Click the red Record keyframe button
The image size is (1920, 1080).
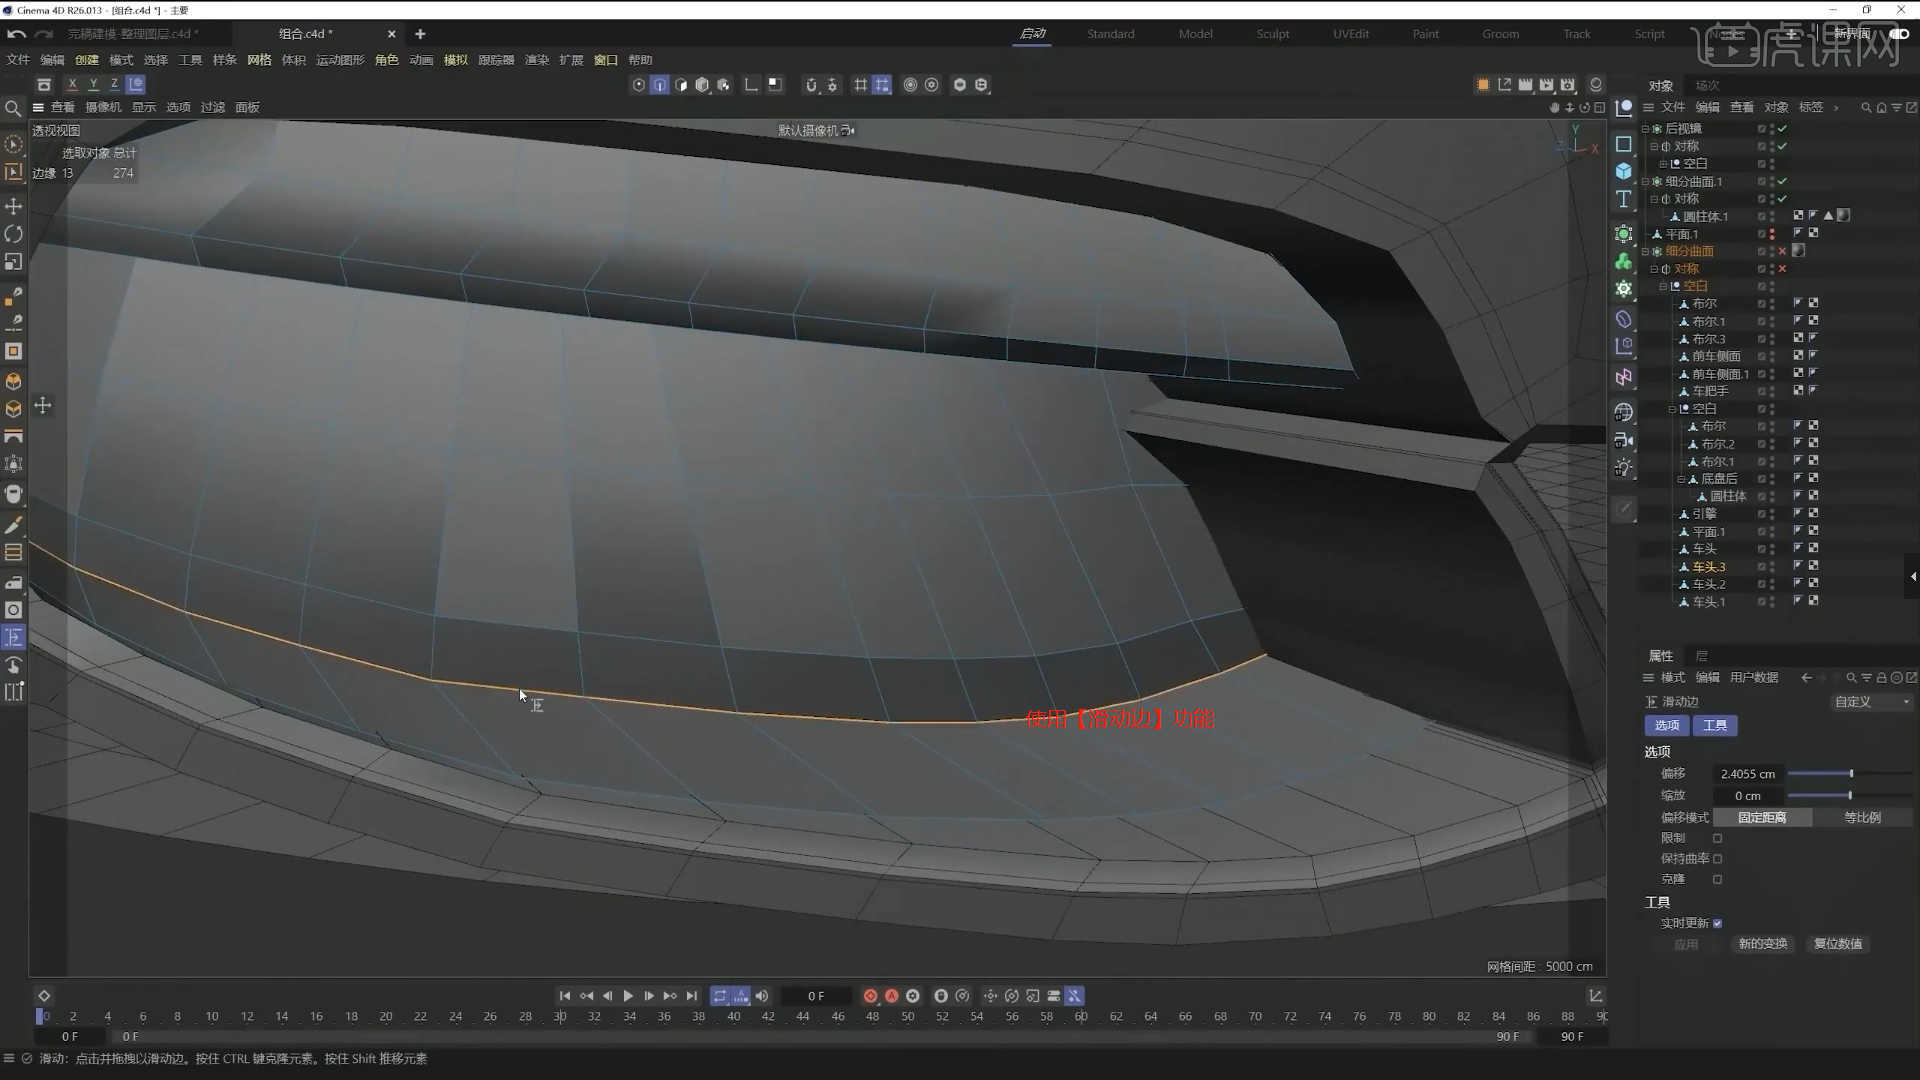870,996
